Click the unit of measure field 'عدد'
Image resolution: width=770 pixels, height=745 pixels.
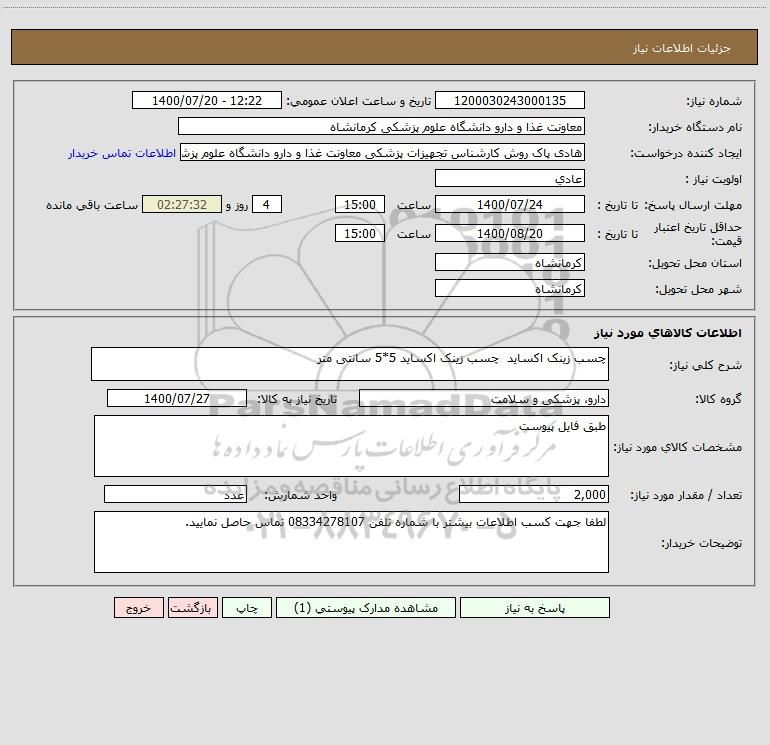click(175, 494)
